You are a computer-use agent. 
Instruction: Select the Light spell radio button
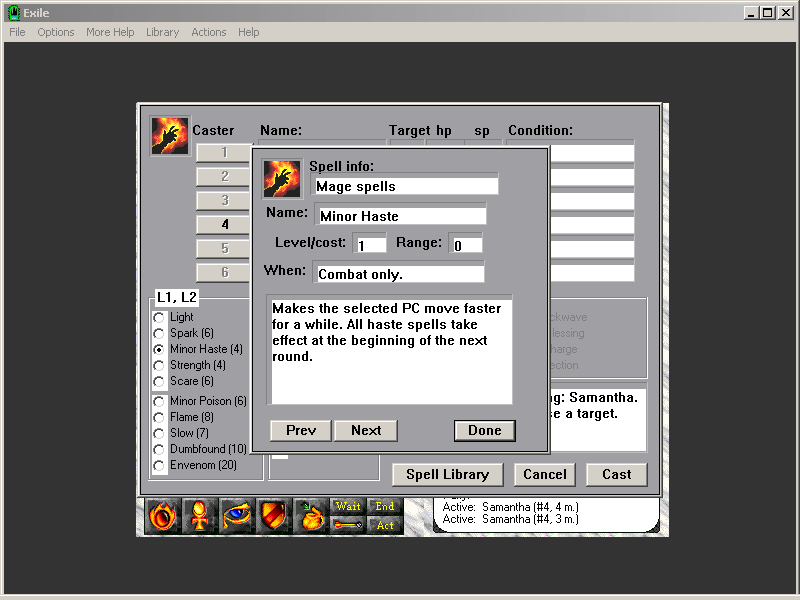coord(159,317)
